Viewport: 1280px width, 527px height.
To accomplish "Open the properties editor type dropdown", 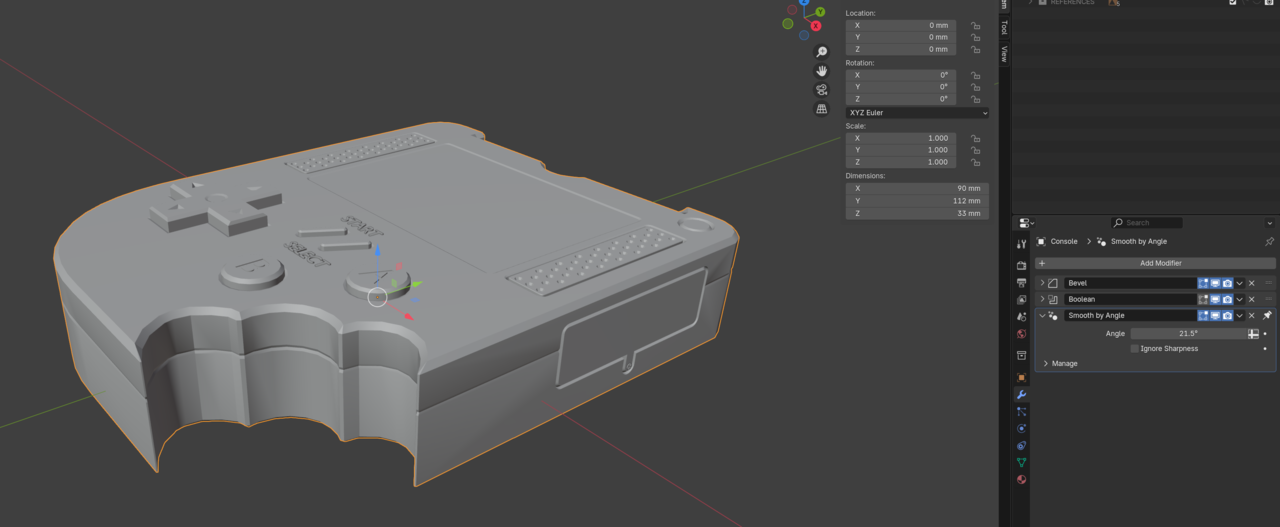I will pos(1026,223).
